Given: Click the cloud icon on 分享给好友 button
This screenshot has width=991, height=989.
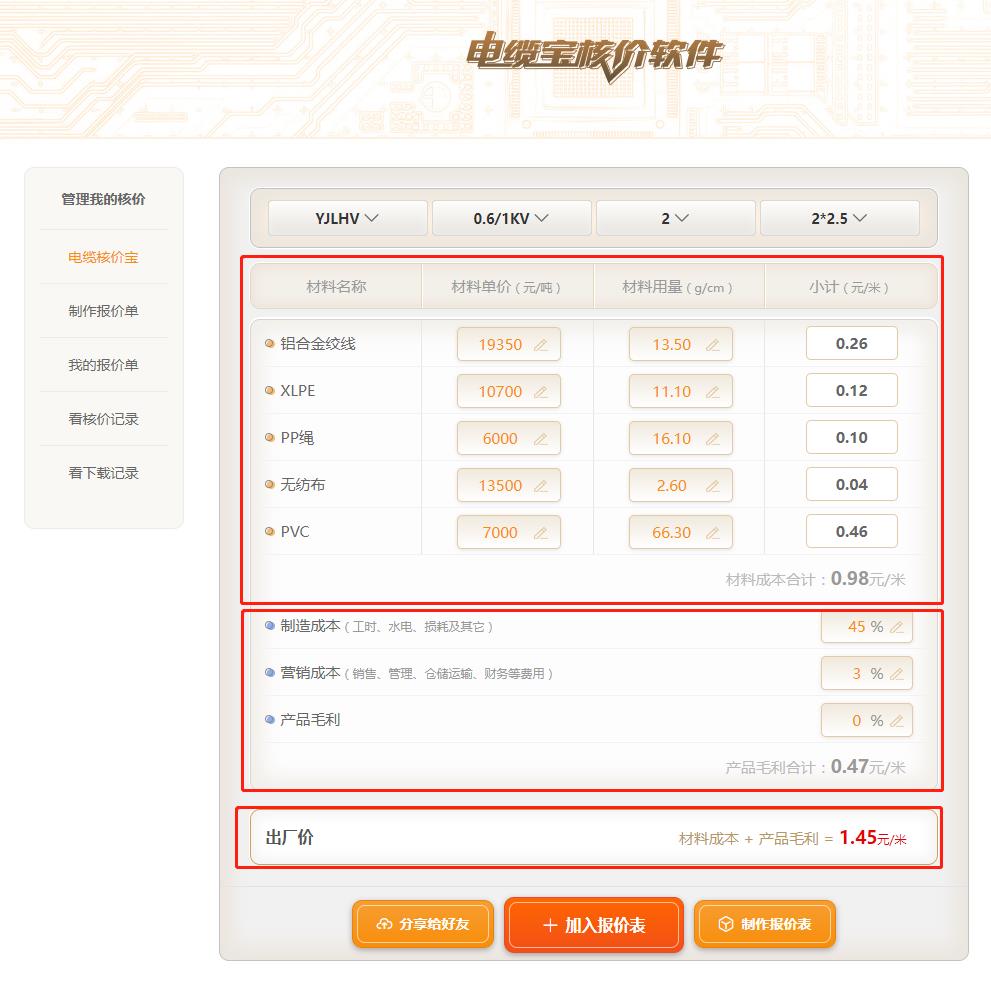Looking at the screenshot, I should (384, 924).
